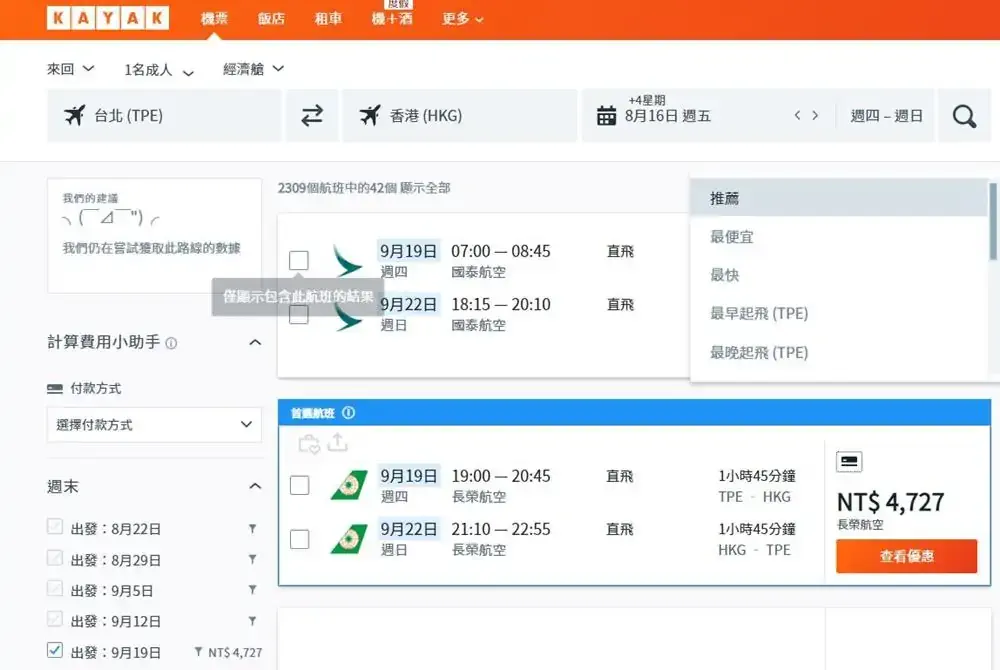
Task: Click filter funnel icon for 出發：9月19日
Action: (198, 652)
